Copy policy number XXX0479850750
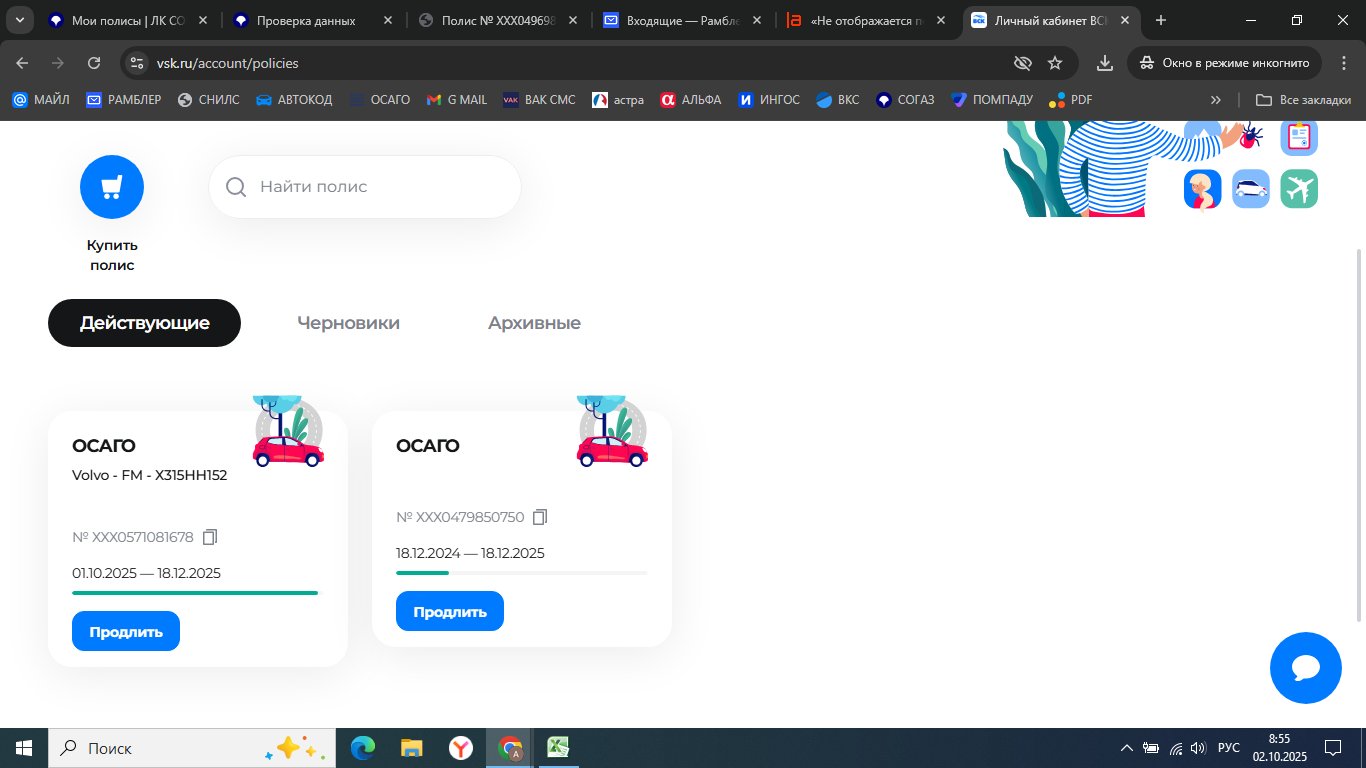1366x768 pixels. click(x=540, y=517)
